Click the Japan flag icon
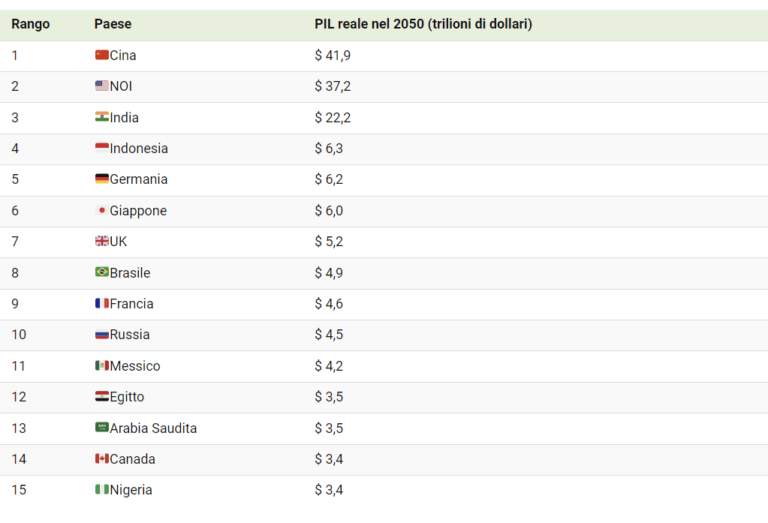The width and height of the screenshot is (768, 523). pos(102,210)
